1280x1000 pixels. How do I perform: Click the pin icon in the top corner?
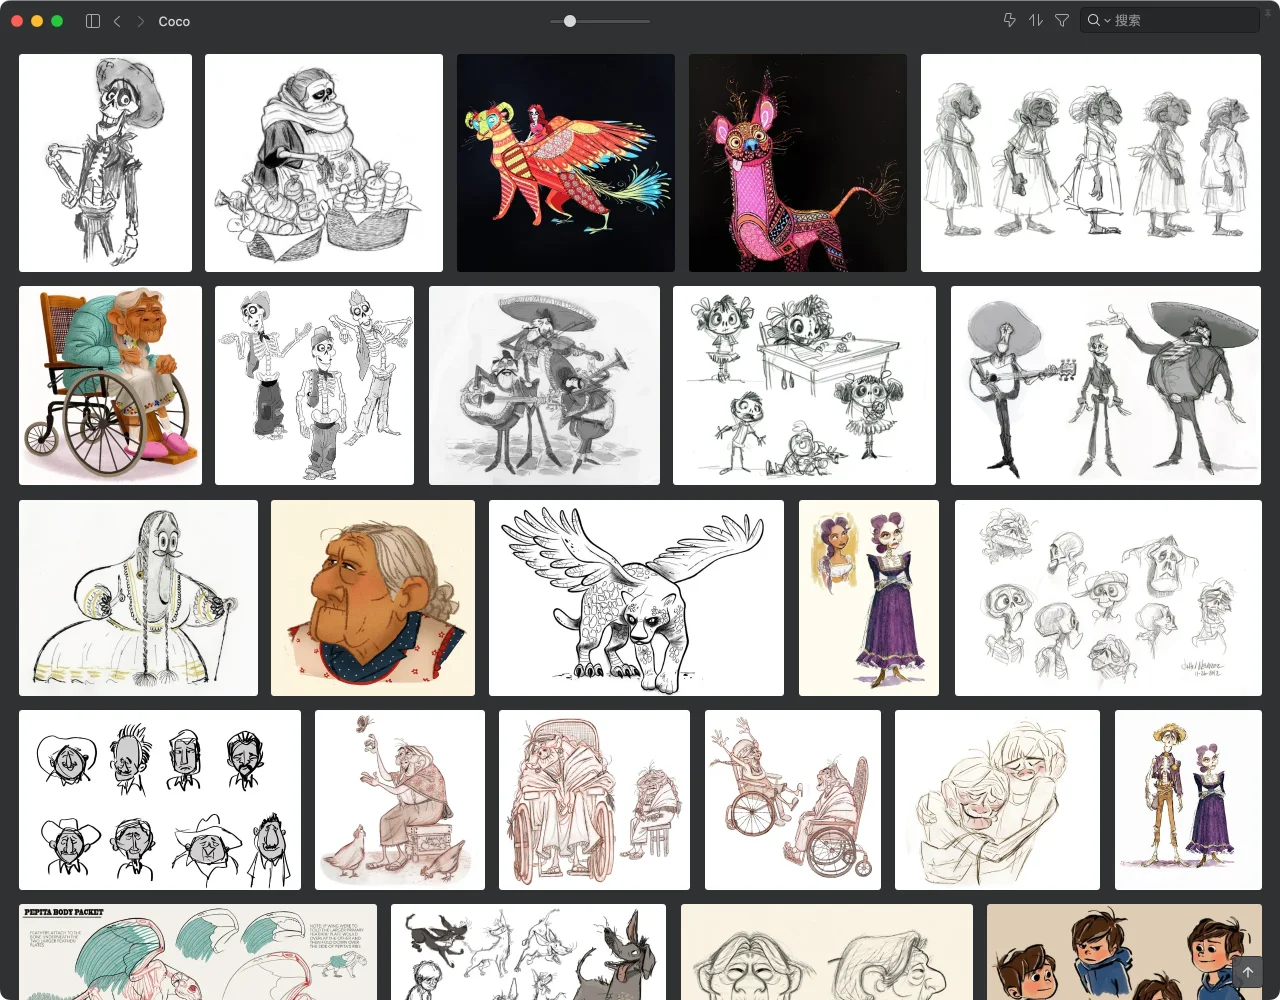(1269, 15)
